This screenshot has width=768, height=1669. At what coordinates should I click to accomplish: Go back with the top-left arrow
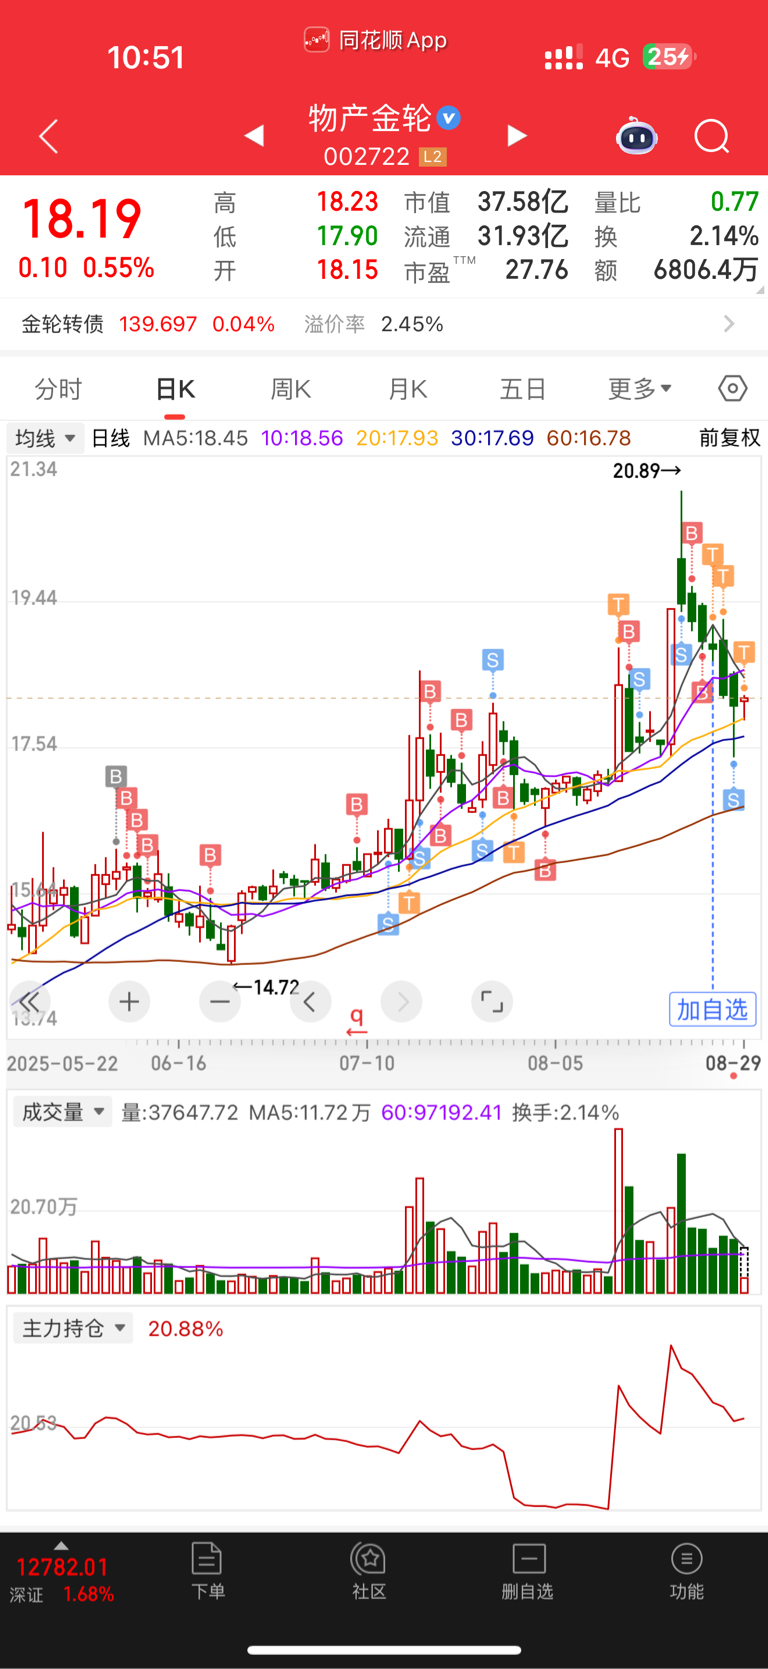(x=48, y=136)
